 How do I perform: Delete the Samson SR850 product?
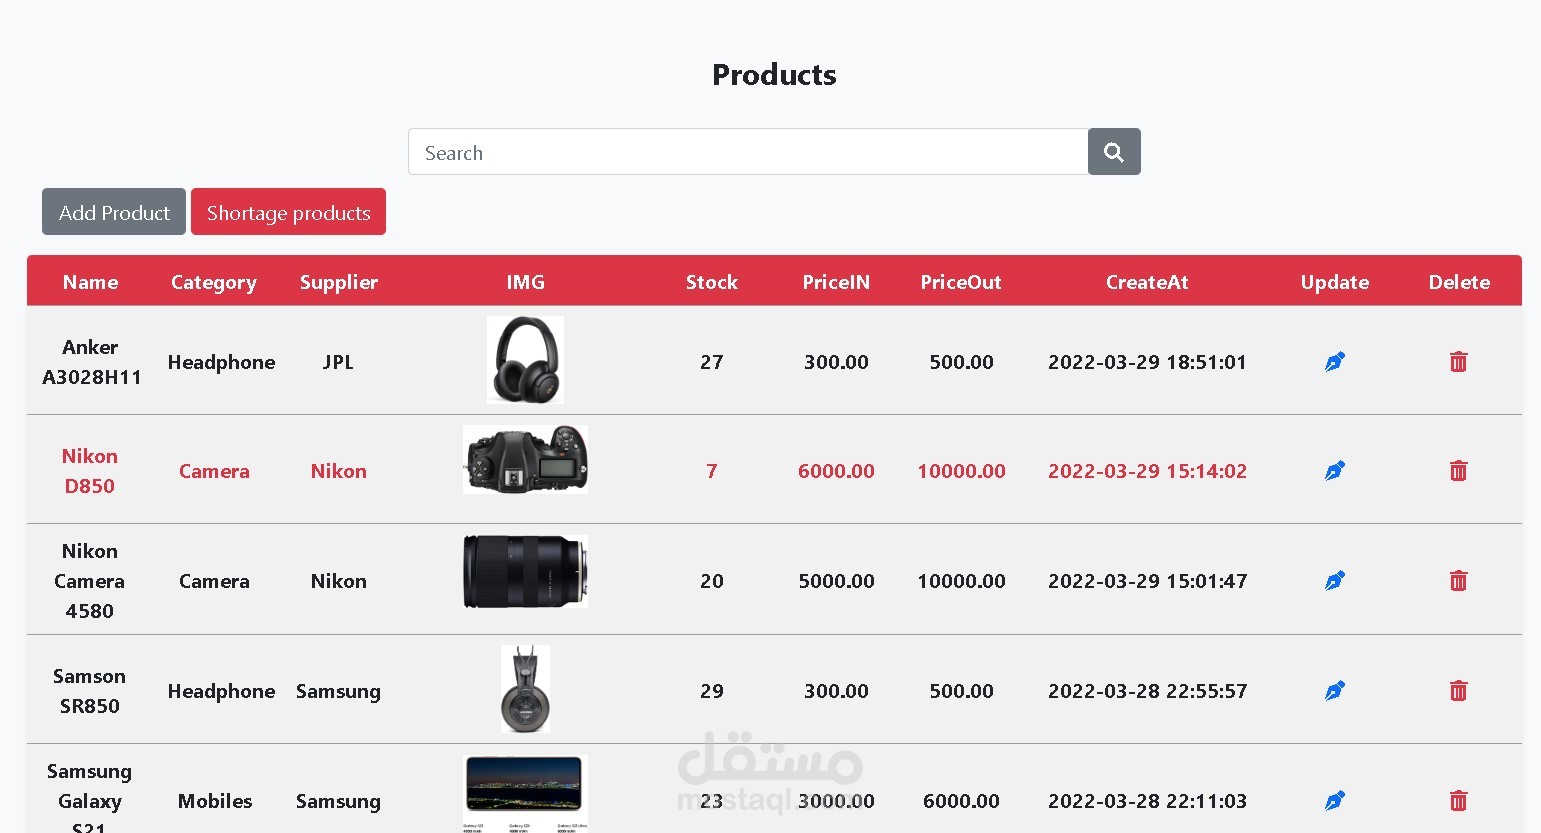pos(1459,690)
